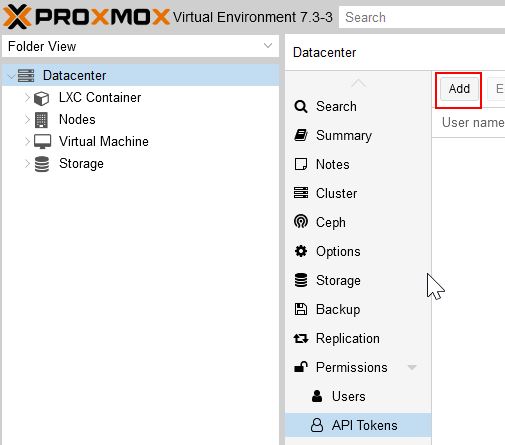The height and width of the screenshot is (445, 505).
Task: Open the Options menu item
Action: pyautogui.click(x=358, y=251)
